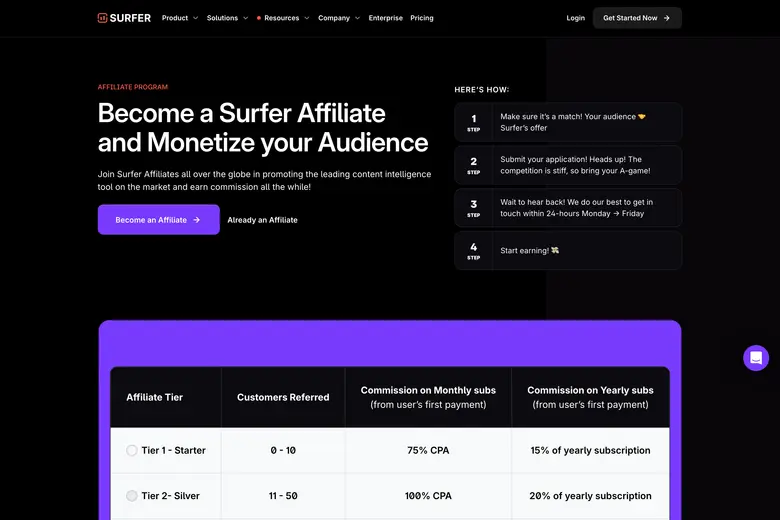The height and width of the screenshot is (520, 780).
Task: Select the Tier 2- Silver radio button
Action: click(132, 496)
